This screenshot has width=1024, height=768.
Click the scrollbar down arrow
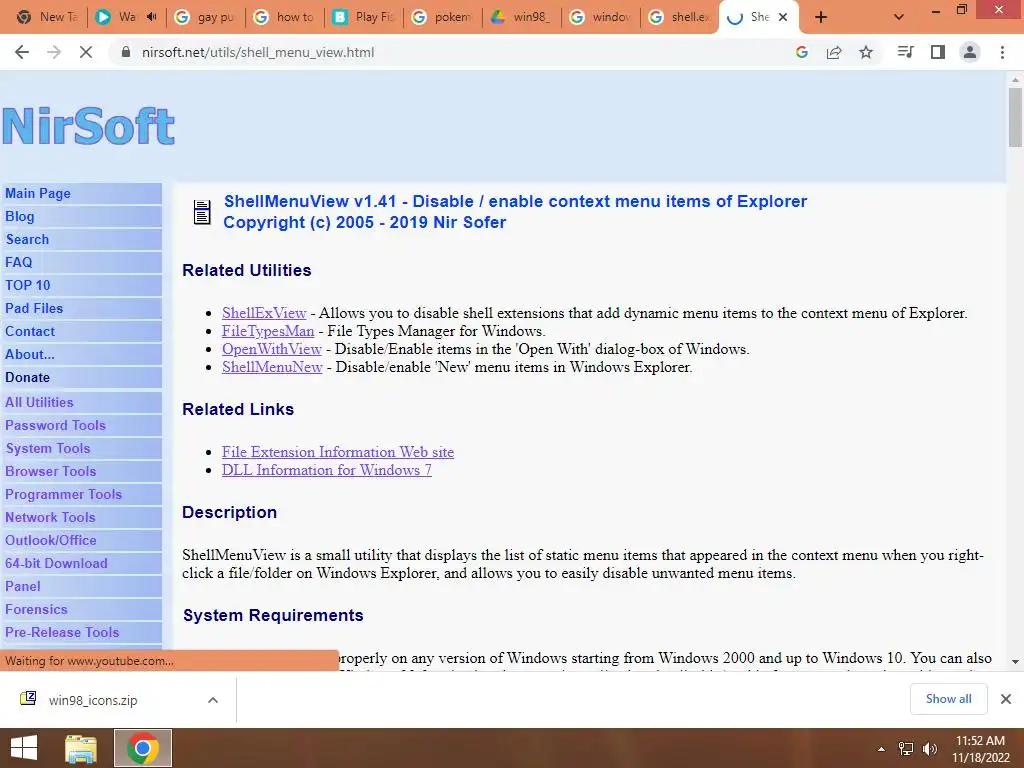pyautogui.click(x=1015, y=662)
